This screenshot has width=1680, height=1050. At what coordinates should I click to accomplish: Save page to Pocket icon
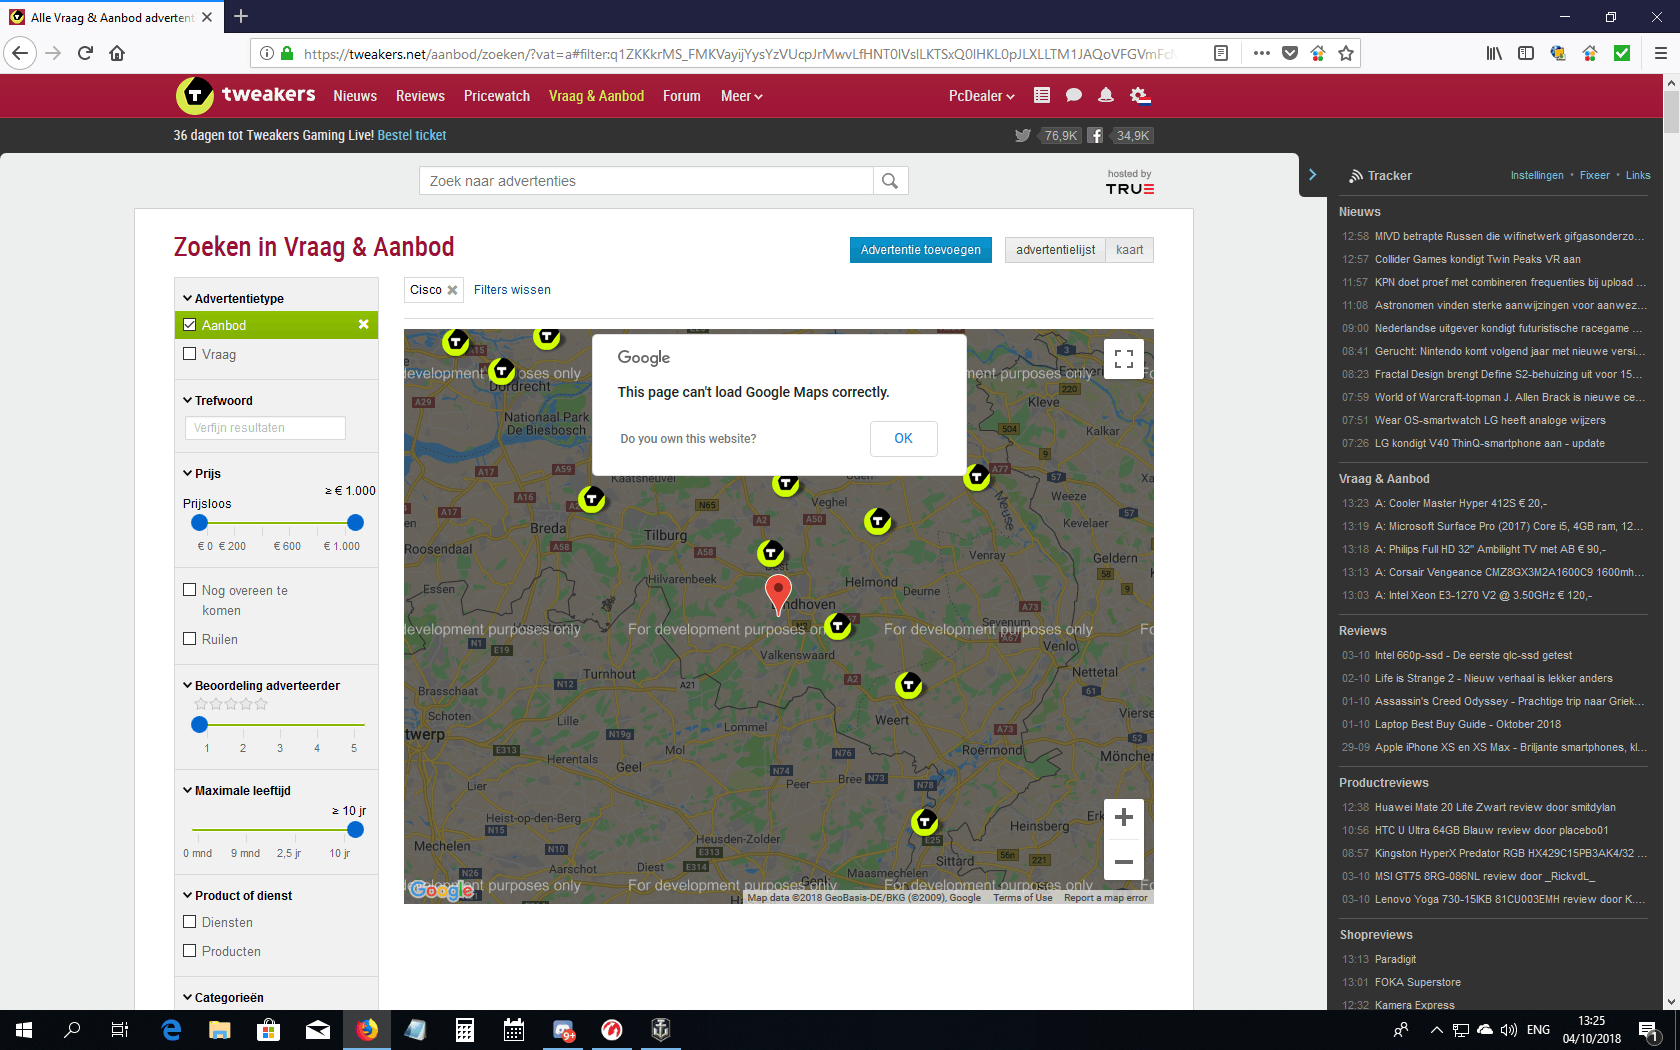(x=1290, y=53)
